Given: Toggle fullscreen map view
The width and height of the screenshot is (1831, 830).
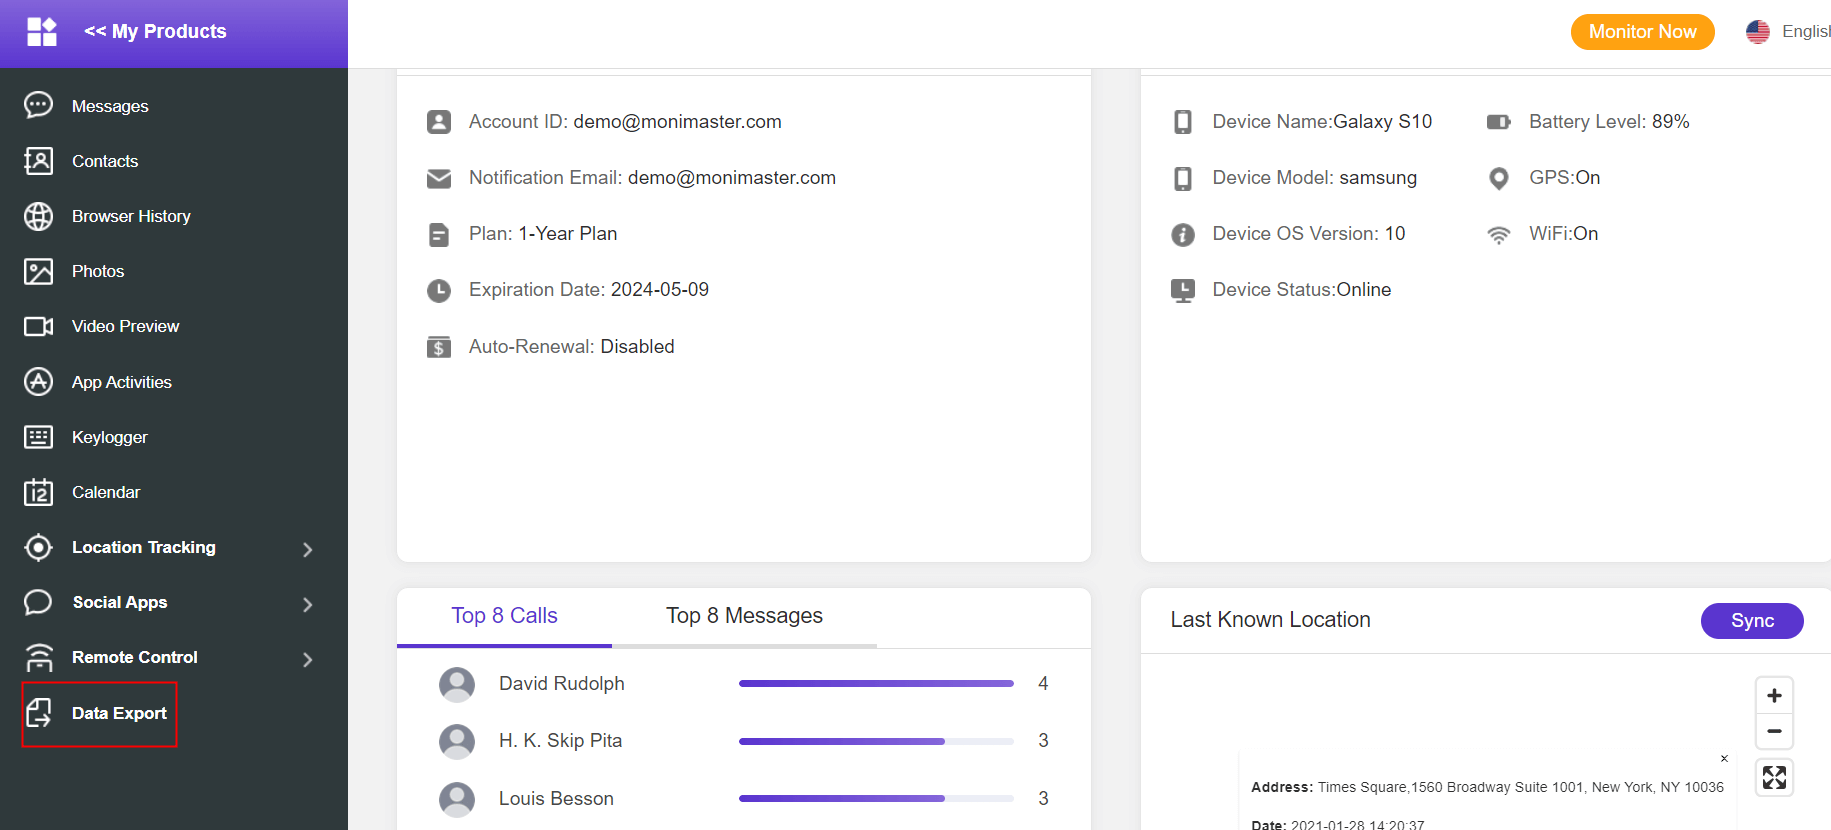Looking at the screenshot, I should point(1774,777).
